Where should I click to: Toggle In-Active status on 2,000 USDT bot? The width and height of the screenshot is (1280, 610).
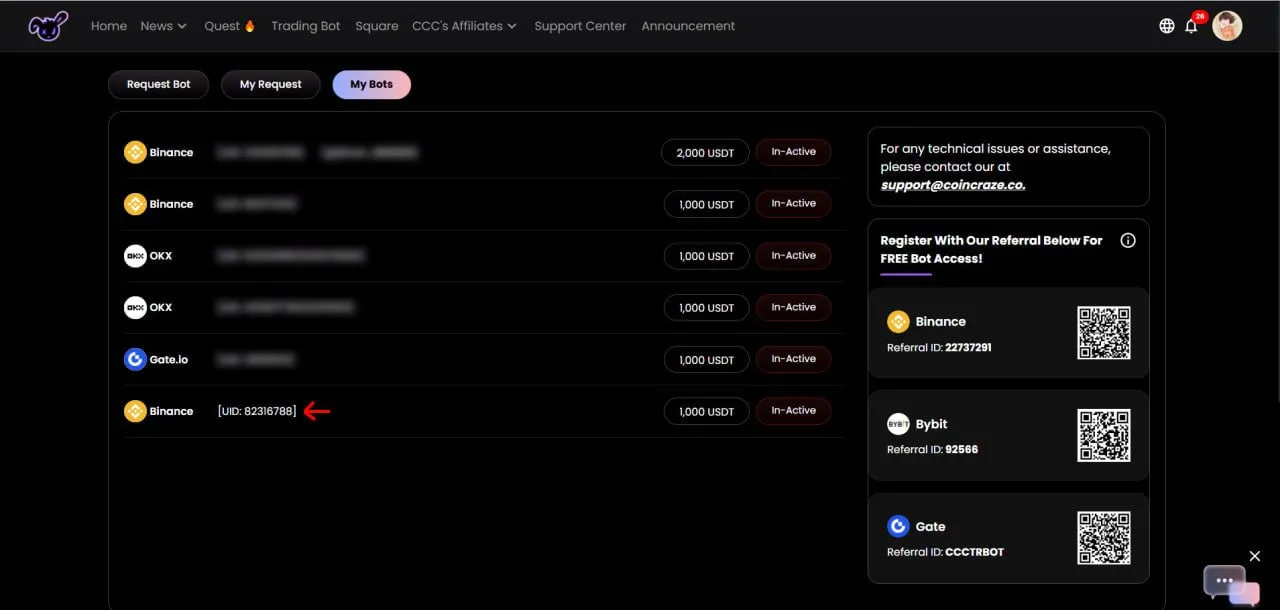click(x=793, y=152)
